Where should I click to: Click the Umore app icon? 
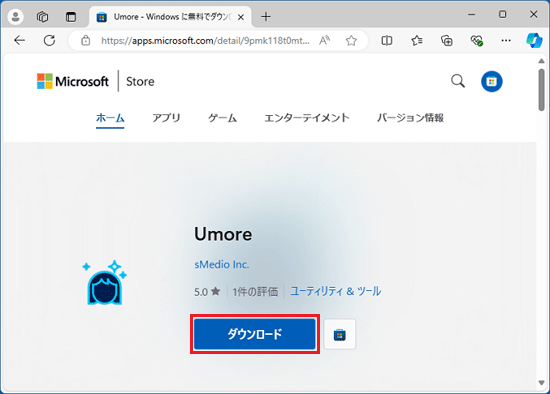coord(105,283)
